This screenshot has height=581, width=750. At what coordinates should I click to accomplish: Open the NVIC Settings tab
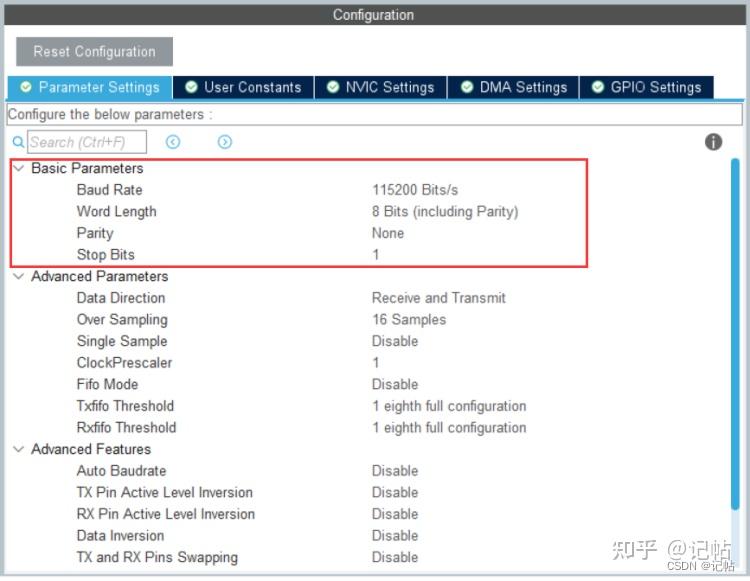tap(380, 88)
